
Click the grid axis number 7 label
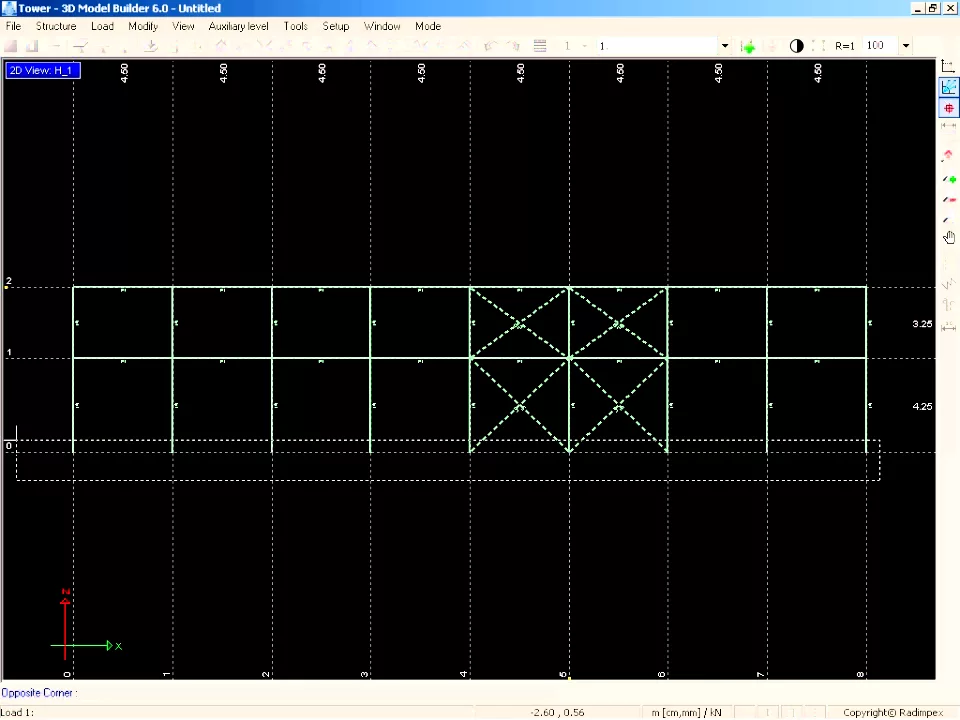click(x=760, y=674)
